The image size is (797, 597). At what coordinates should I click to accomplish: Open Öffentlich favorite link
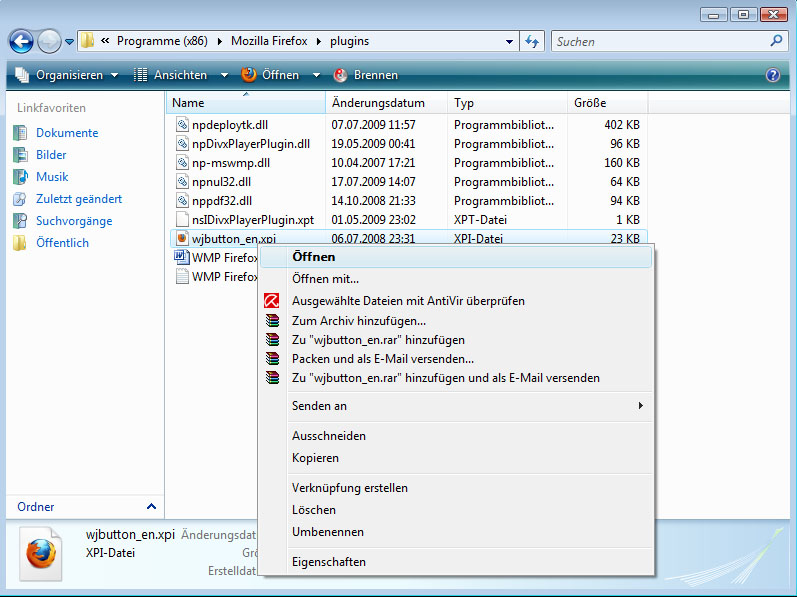tap(62, 243)
